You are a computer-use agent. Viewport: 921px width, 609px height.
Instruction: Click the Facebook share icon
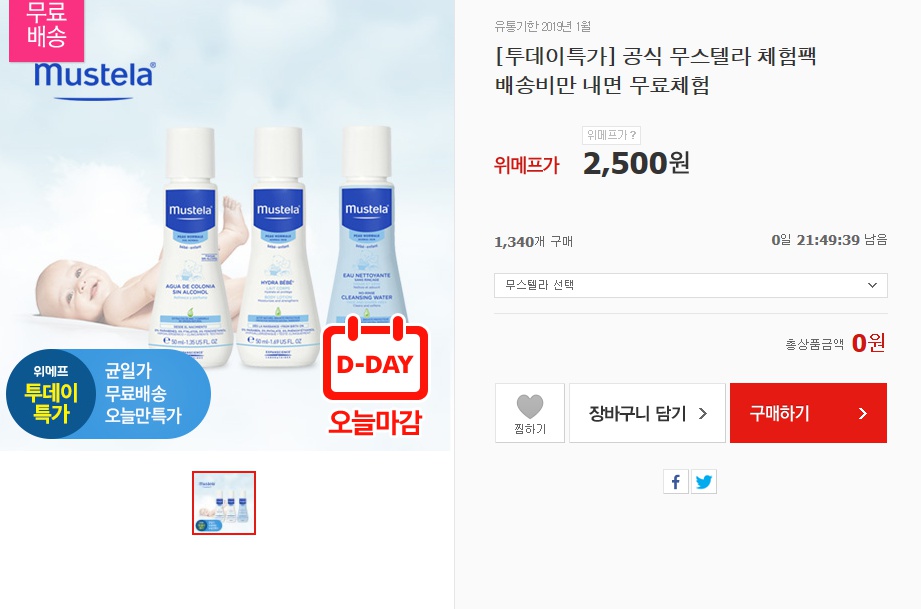(x=675, y=482)
